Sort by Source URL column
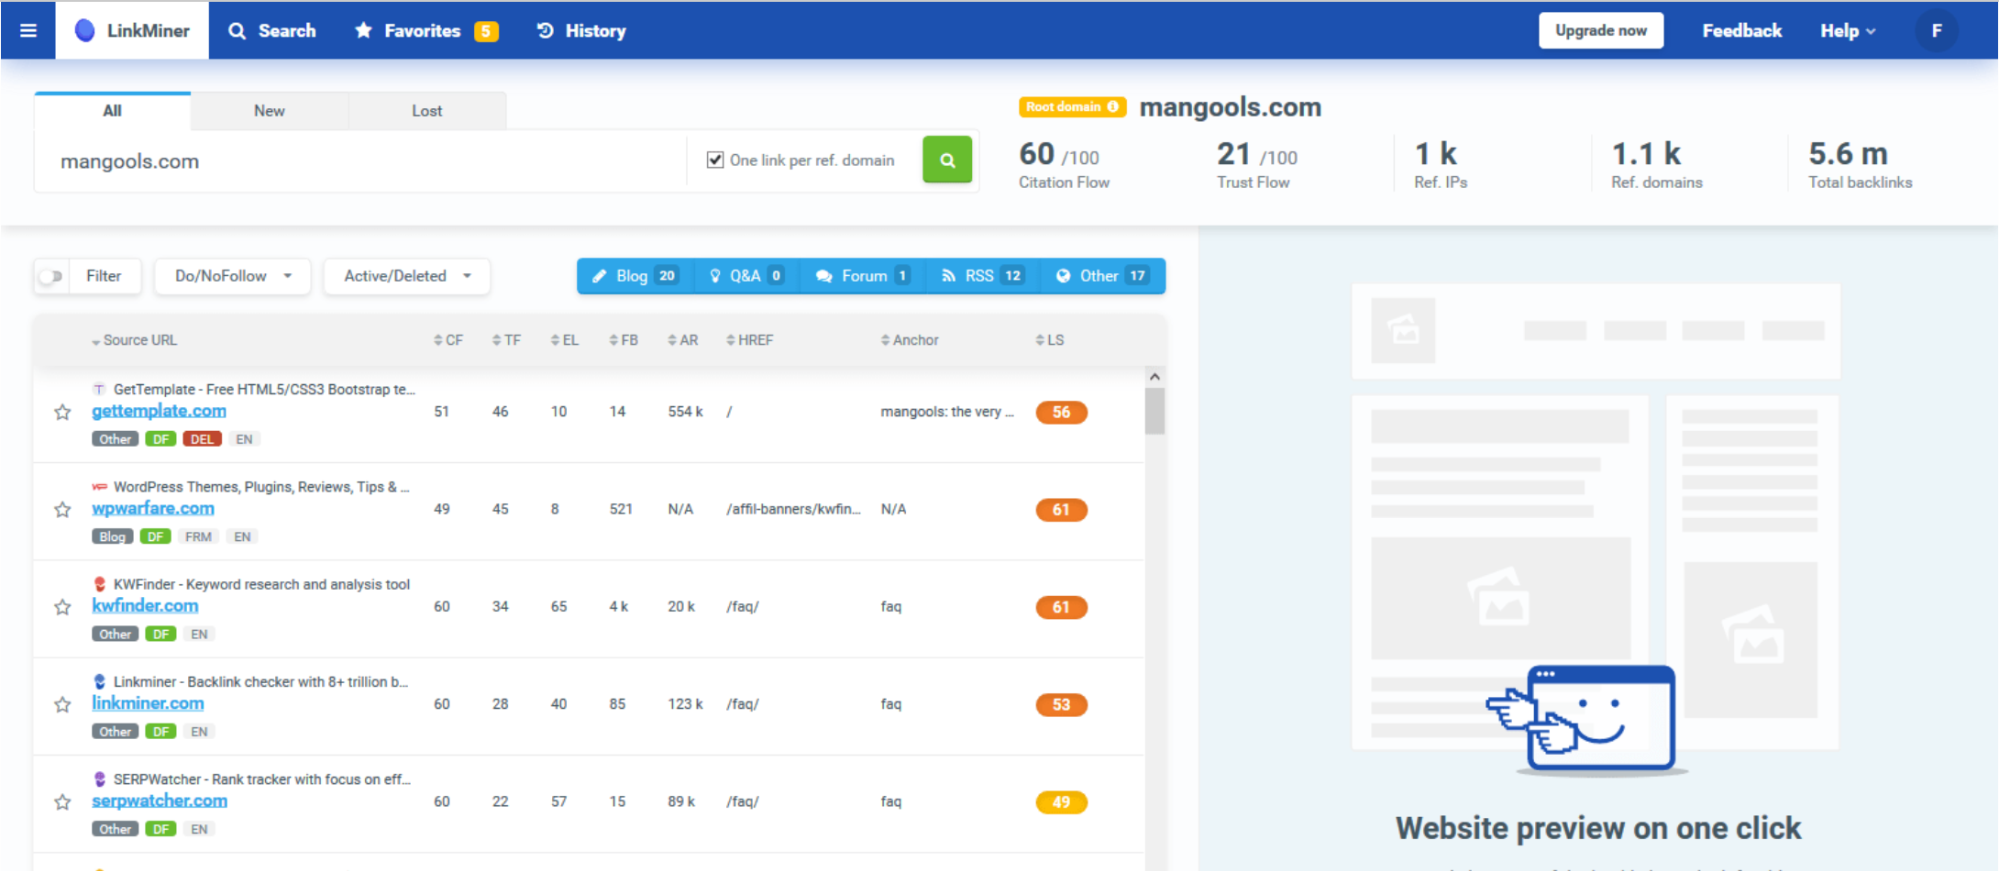This screenshot has width=1999, height=872. (134, 340)
